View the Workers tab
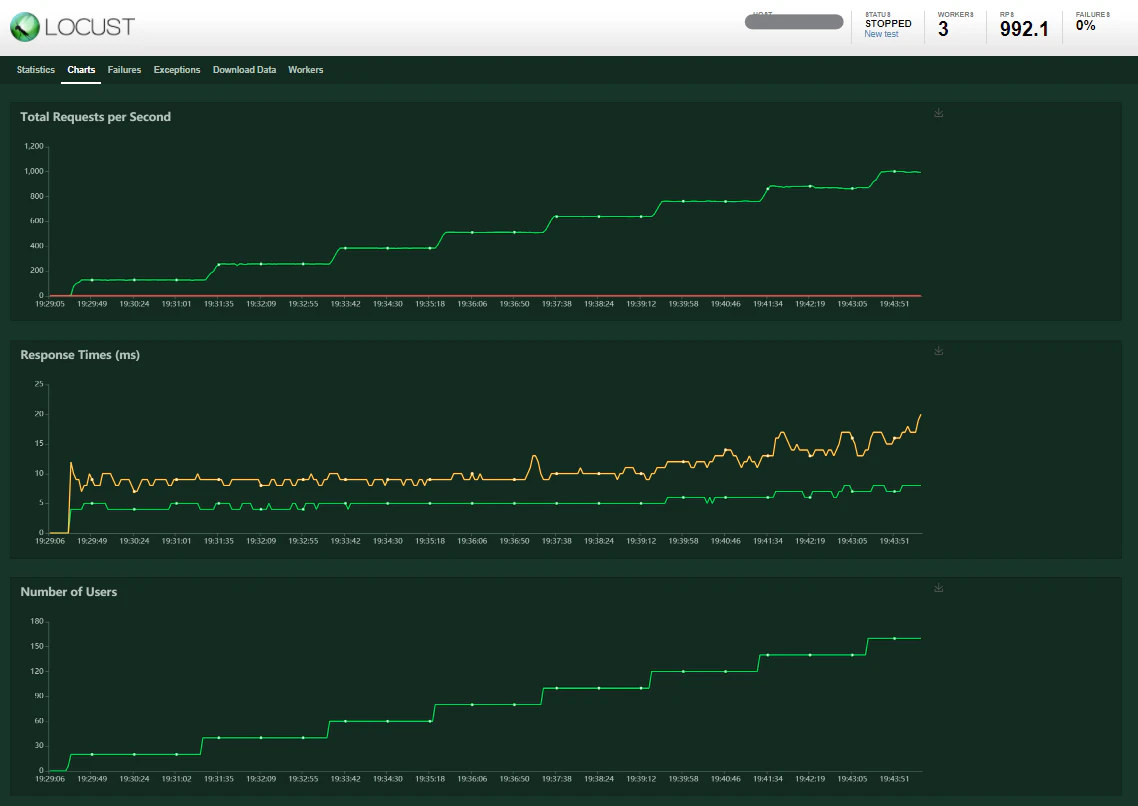1138x806 pixels. click(306, 70)
